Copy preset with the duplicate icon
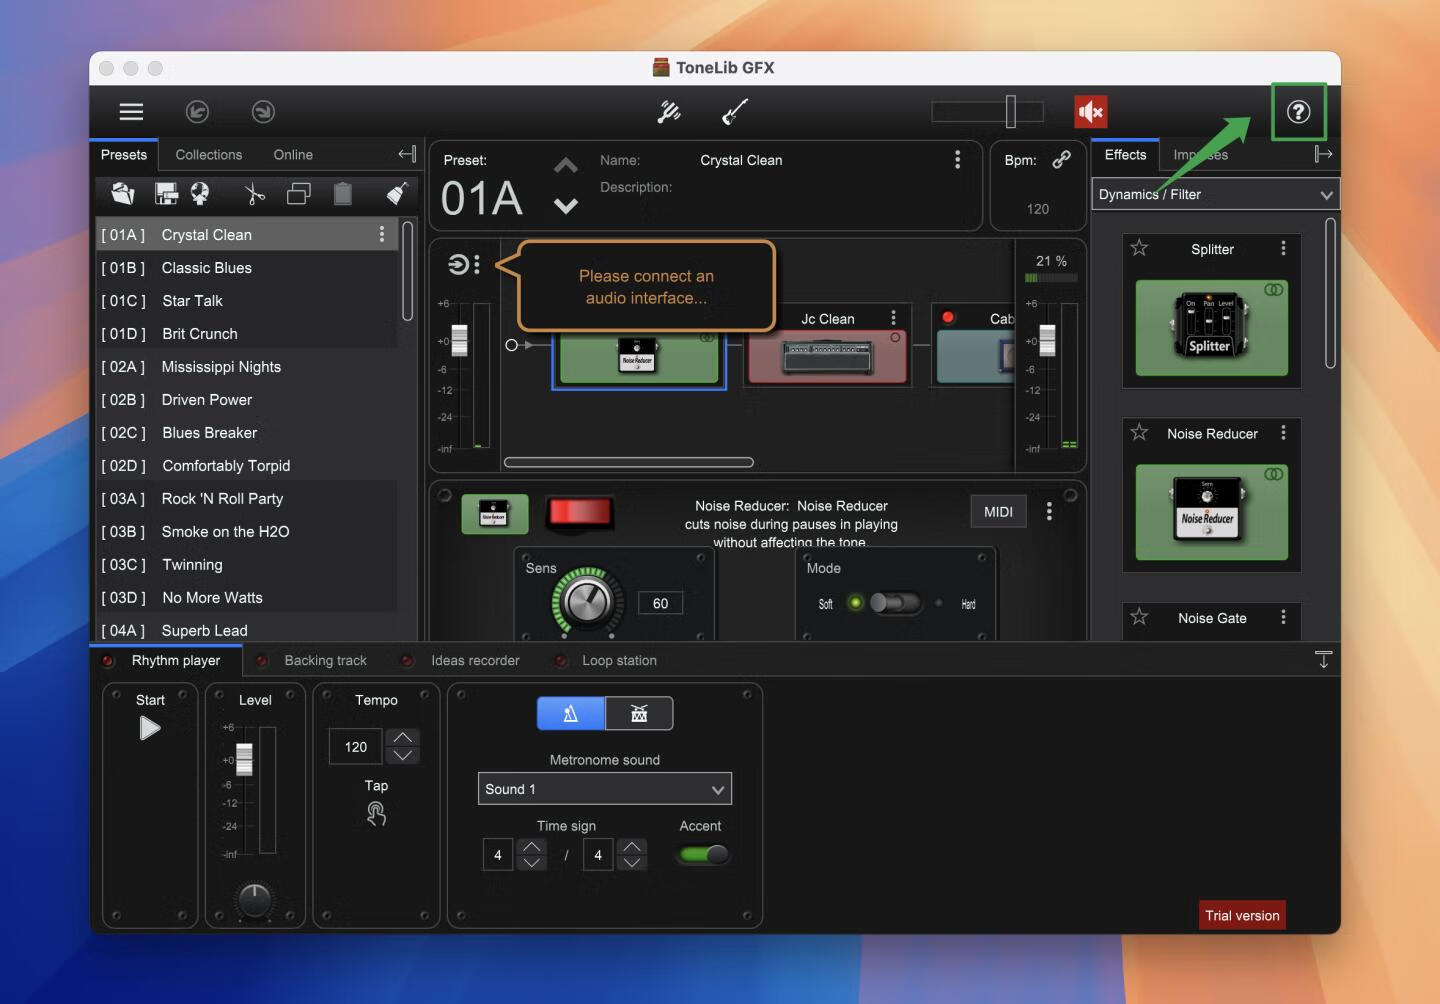1440x1004 pixels. tap(299, 193)
